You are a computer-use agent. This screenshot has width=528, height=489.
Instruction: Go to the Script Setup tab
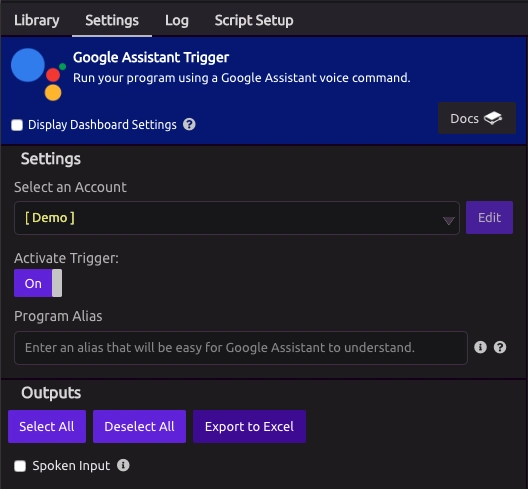(x=254, y=20)
